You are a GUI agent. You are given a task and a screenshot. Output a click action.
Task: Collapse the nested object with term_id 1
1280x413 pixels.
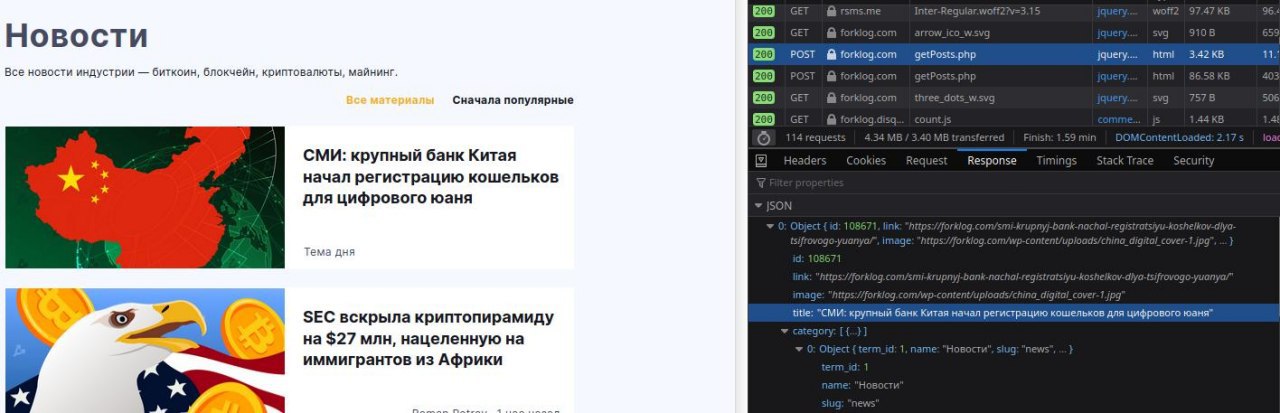798,349
